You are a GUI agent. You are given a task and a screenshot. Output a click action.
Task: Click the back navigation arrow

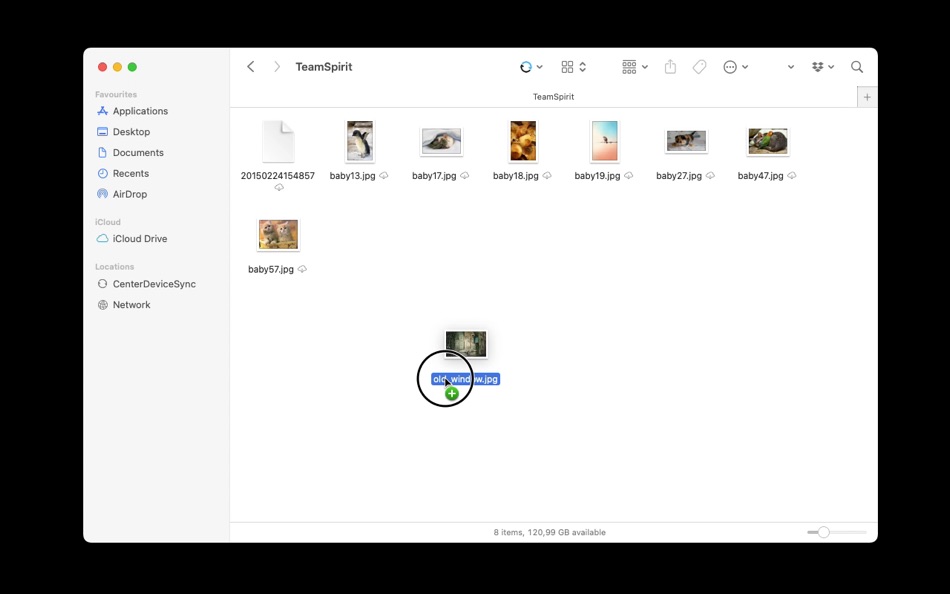[x=250, y=66]
